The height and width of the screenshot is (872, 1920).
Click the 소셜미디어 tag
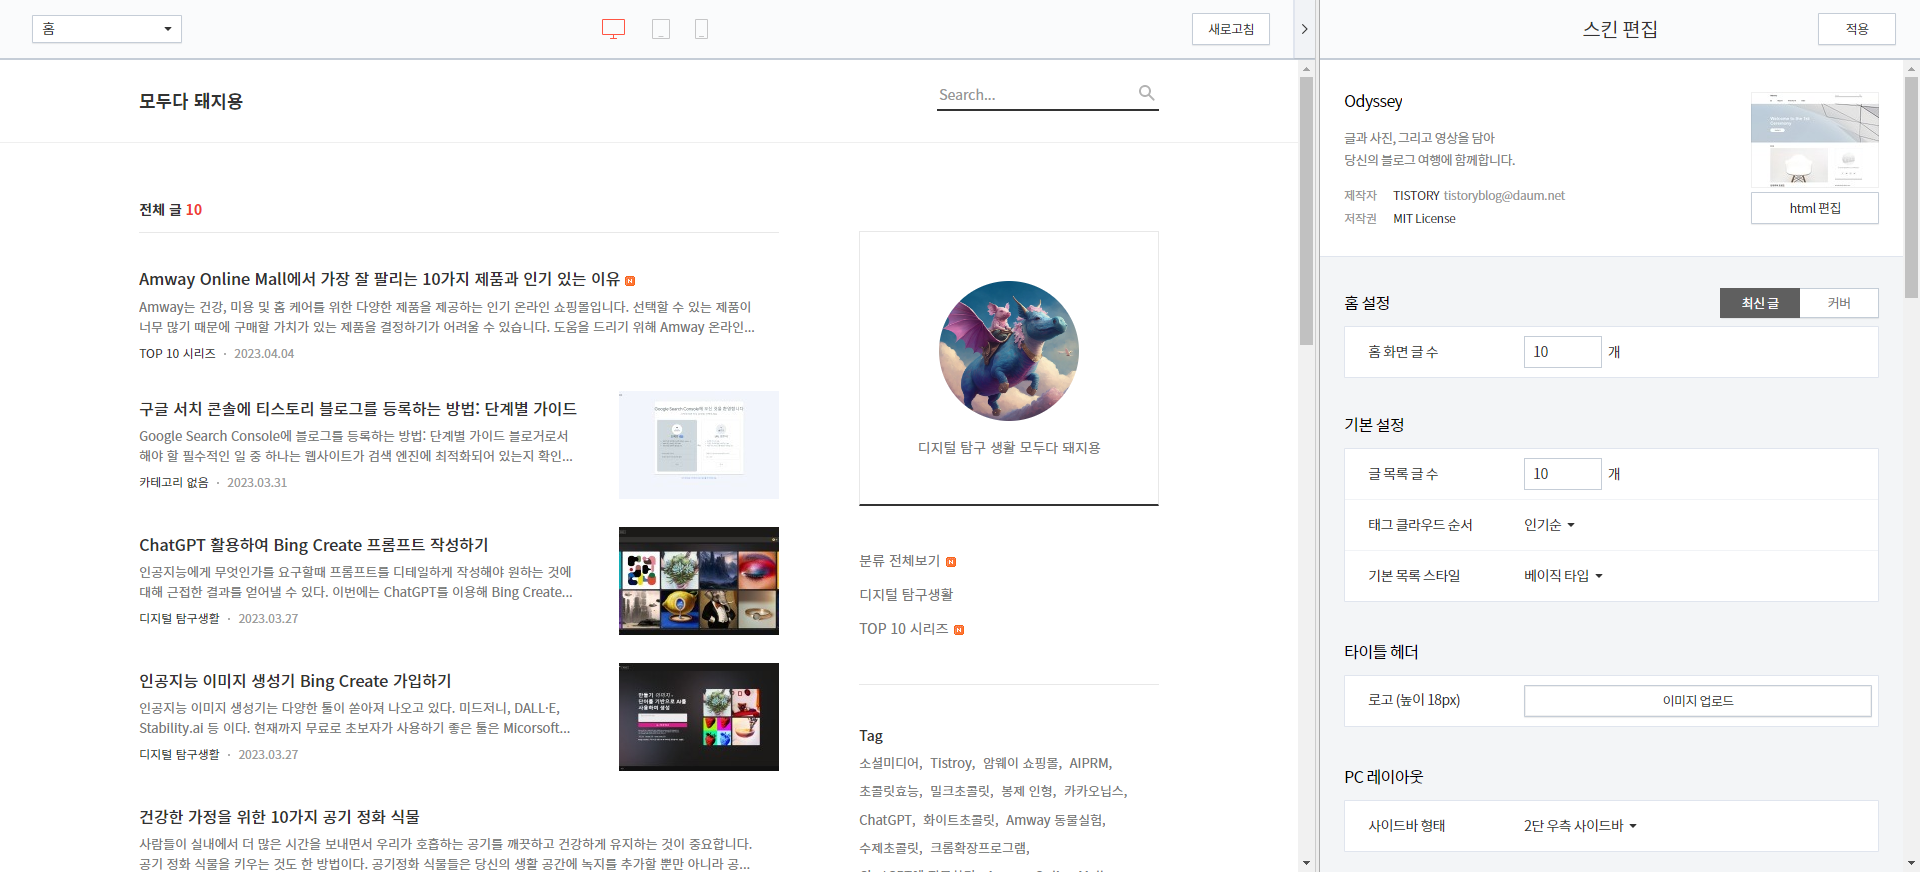[888, 763]
